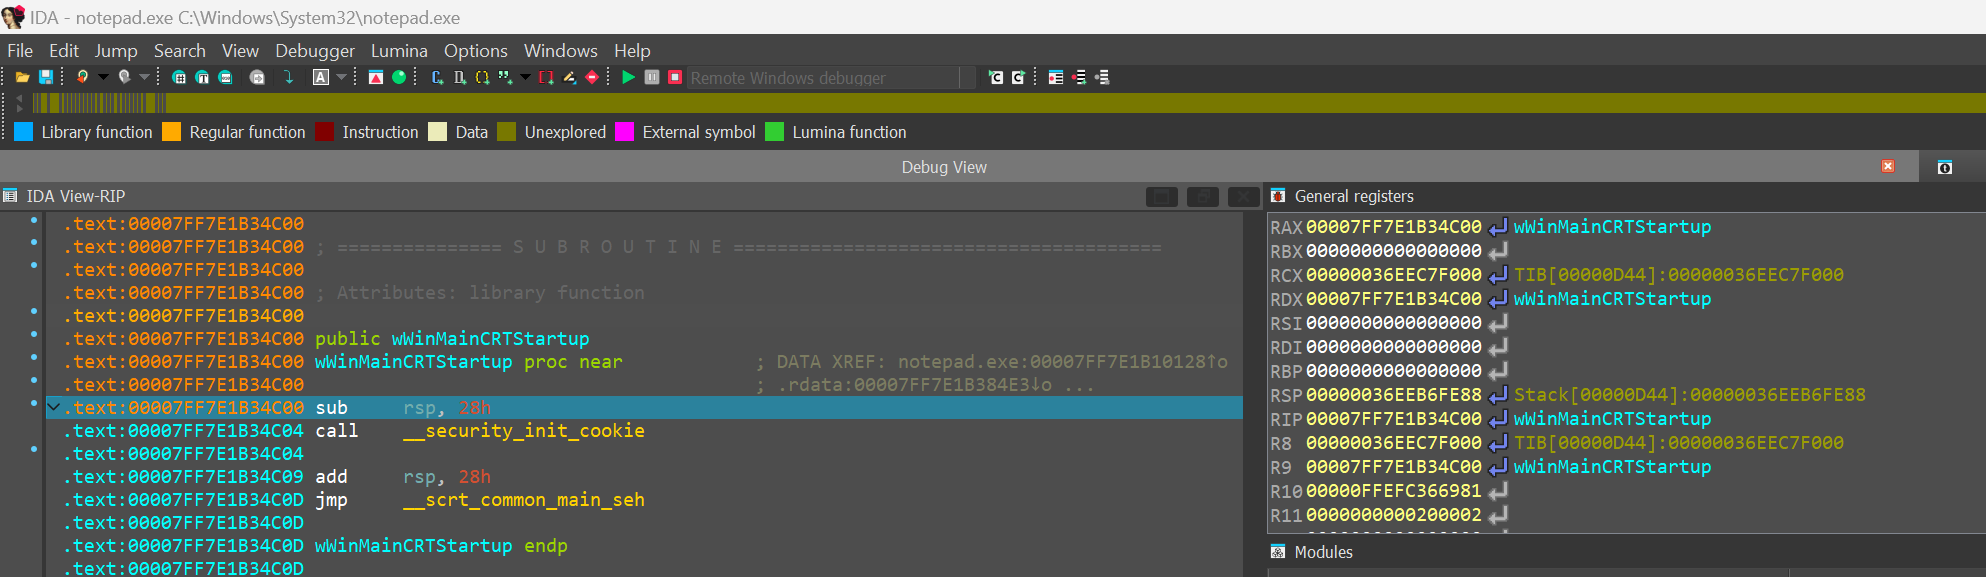
Task: Toggle breakpoint dot on public wWinMainCRTStartup line
Action: (34, 334)
